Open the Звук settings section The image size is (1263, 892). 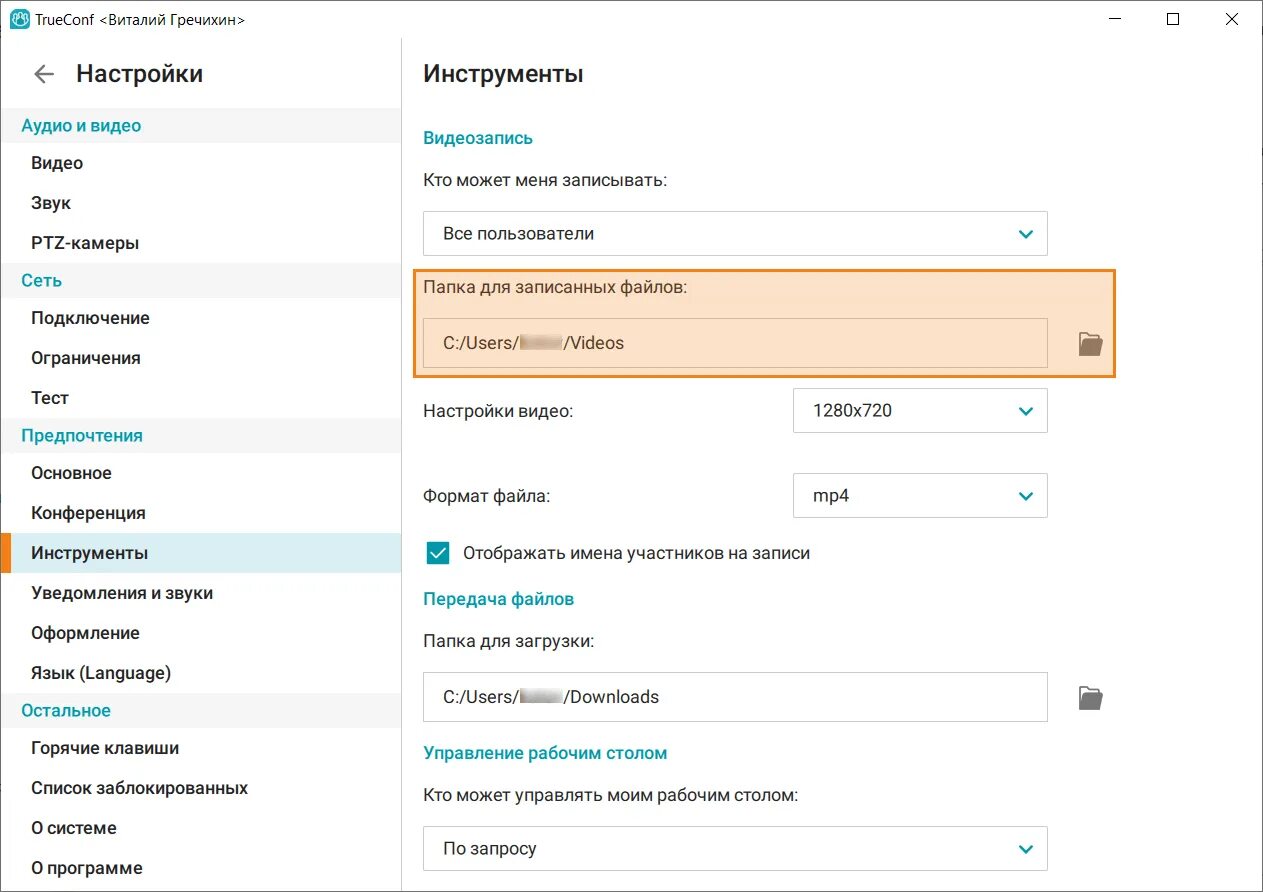coord(51,202)
